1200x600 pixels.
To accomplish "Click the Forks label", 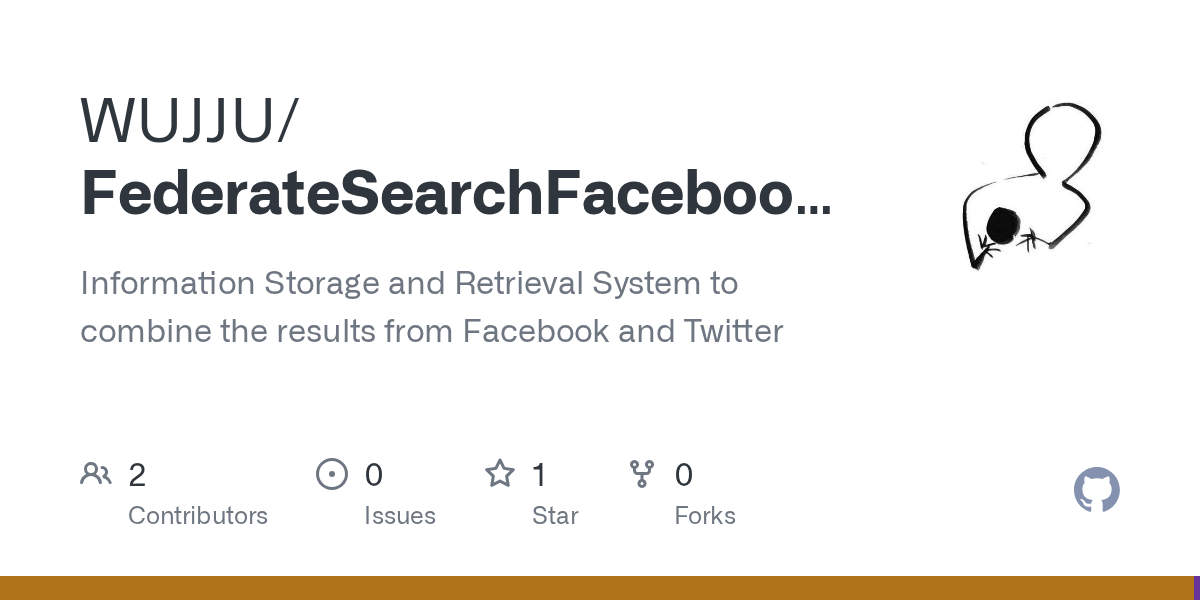I will (x=705, y=516).
